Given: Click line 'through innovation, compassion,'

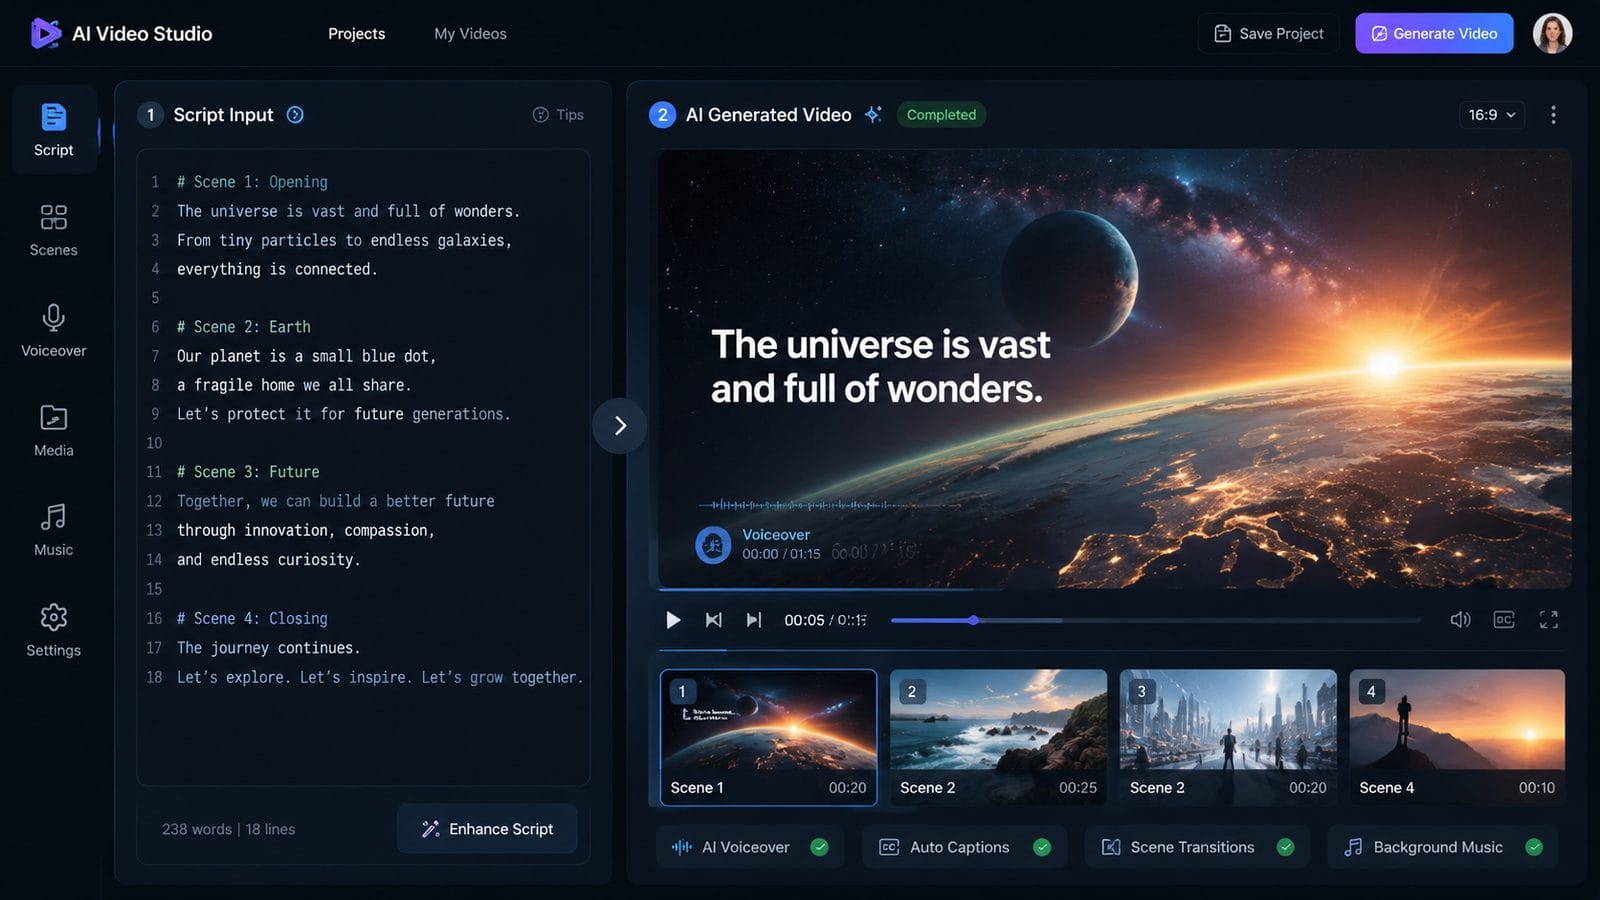Looking at the screenshot, I should tap(306, 530).
